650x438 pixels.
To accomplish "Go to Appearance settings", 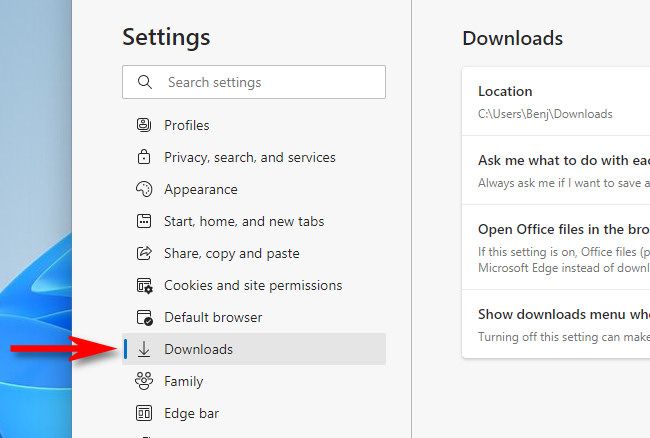I will click(254, 189).
